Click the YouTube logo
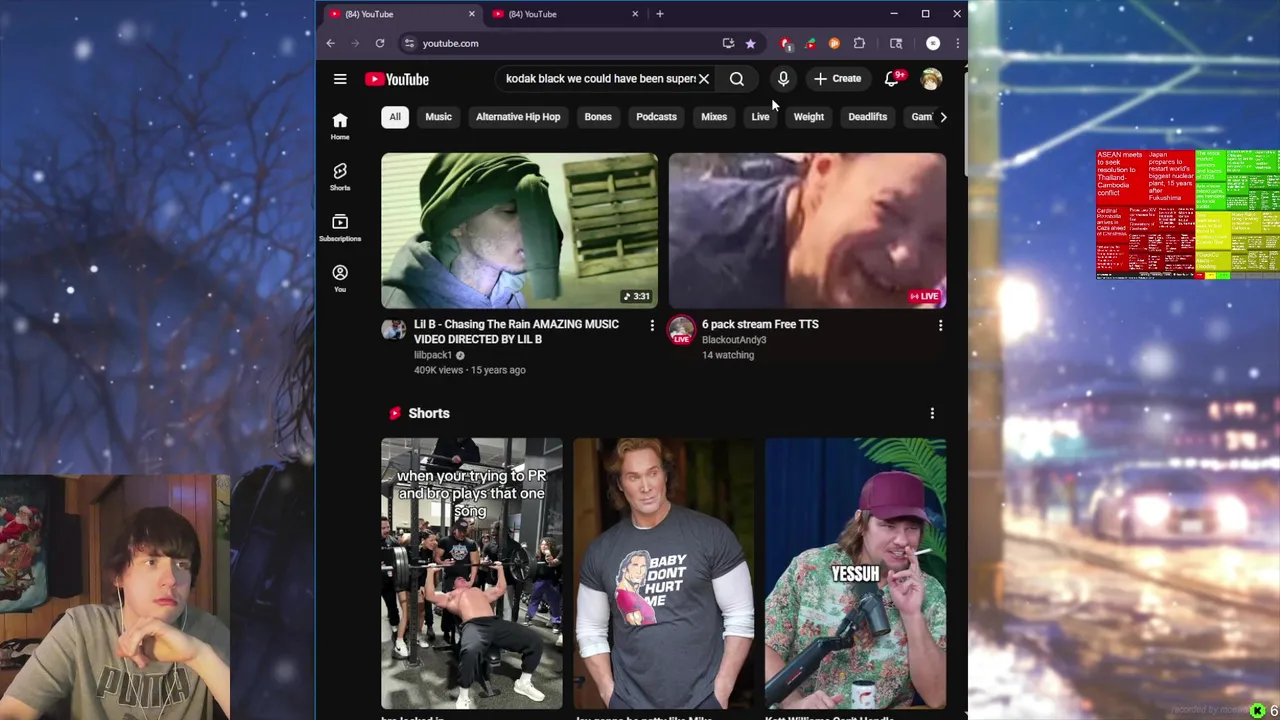 click(x=397, y=79)
